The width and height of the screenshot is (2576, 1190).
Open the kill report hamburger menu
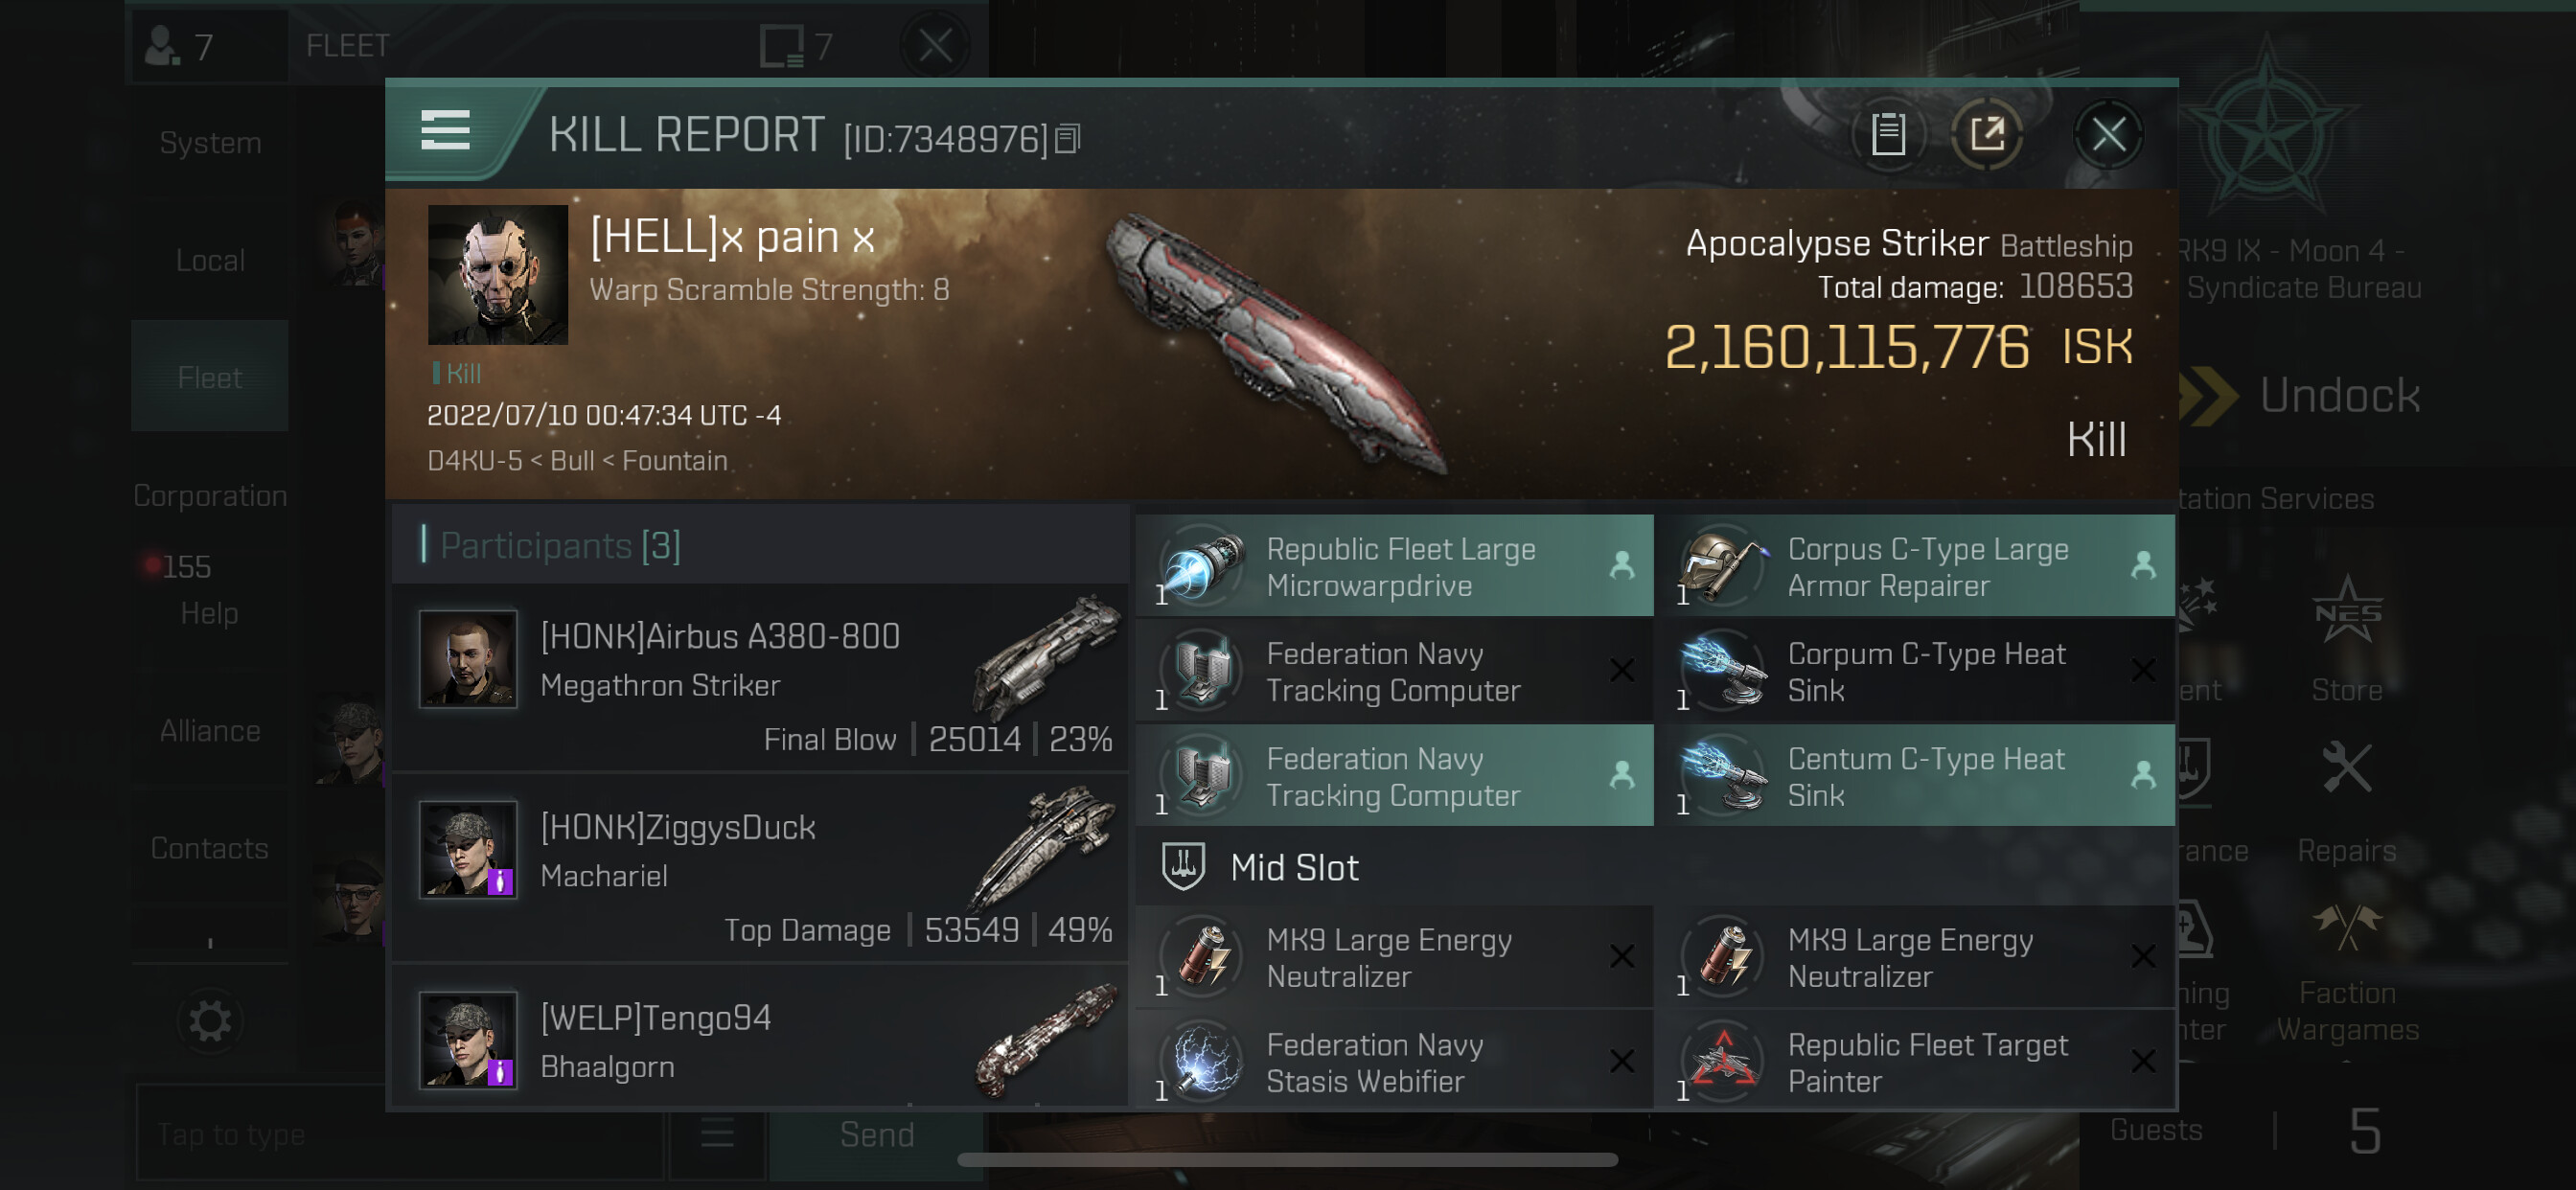445,131
